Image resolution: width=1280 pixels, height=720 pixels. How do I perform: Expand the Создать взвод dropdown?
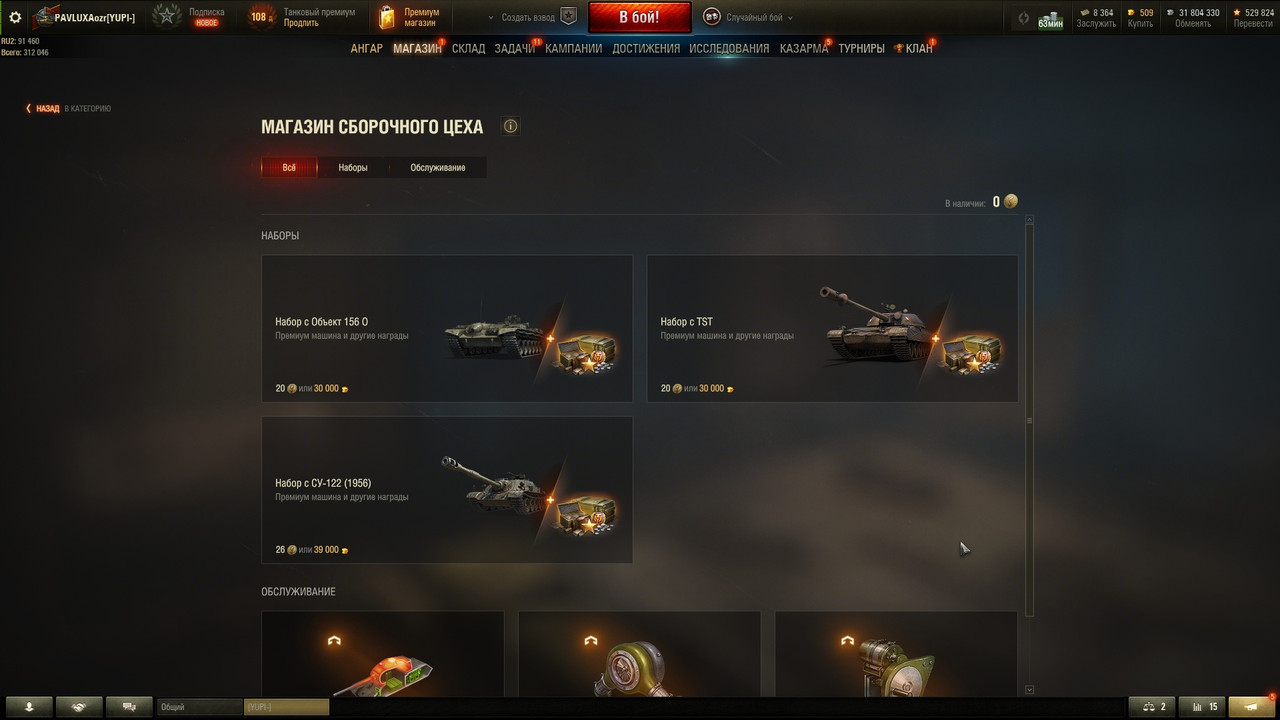point(523,17)
